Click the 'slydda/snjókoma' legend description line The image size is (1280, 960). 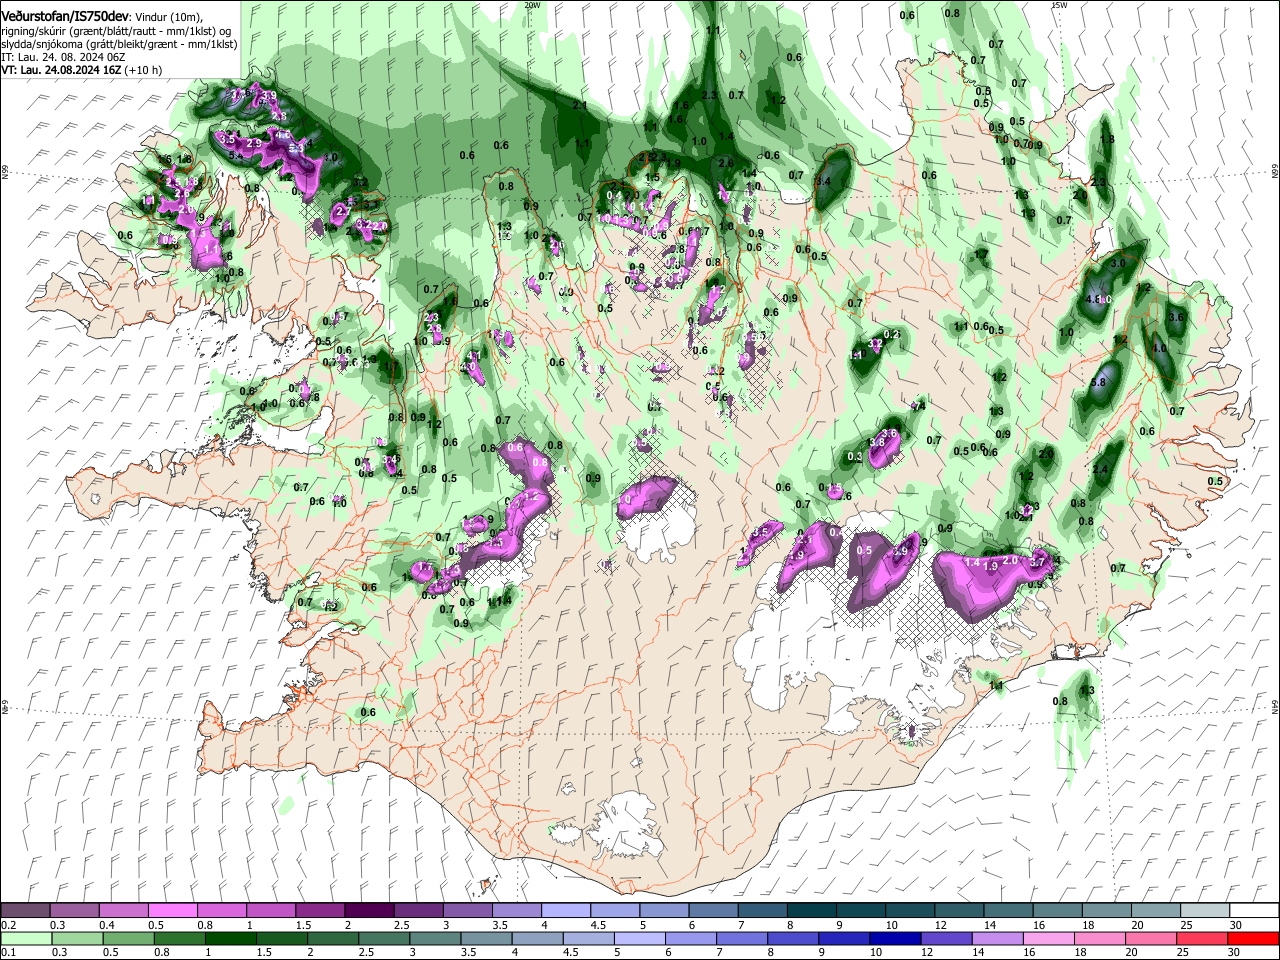click(x=119, y=44)
